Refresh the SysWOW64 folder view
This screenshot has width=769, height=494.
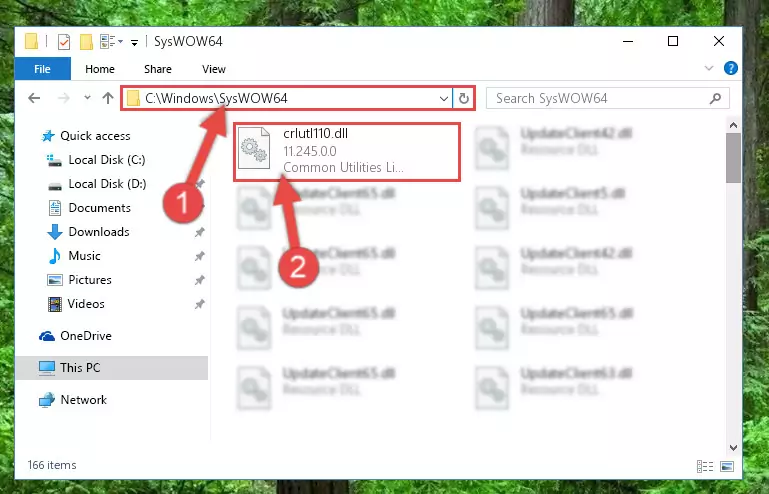[x=463, y=99]
